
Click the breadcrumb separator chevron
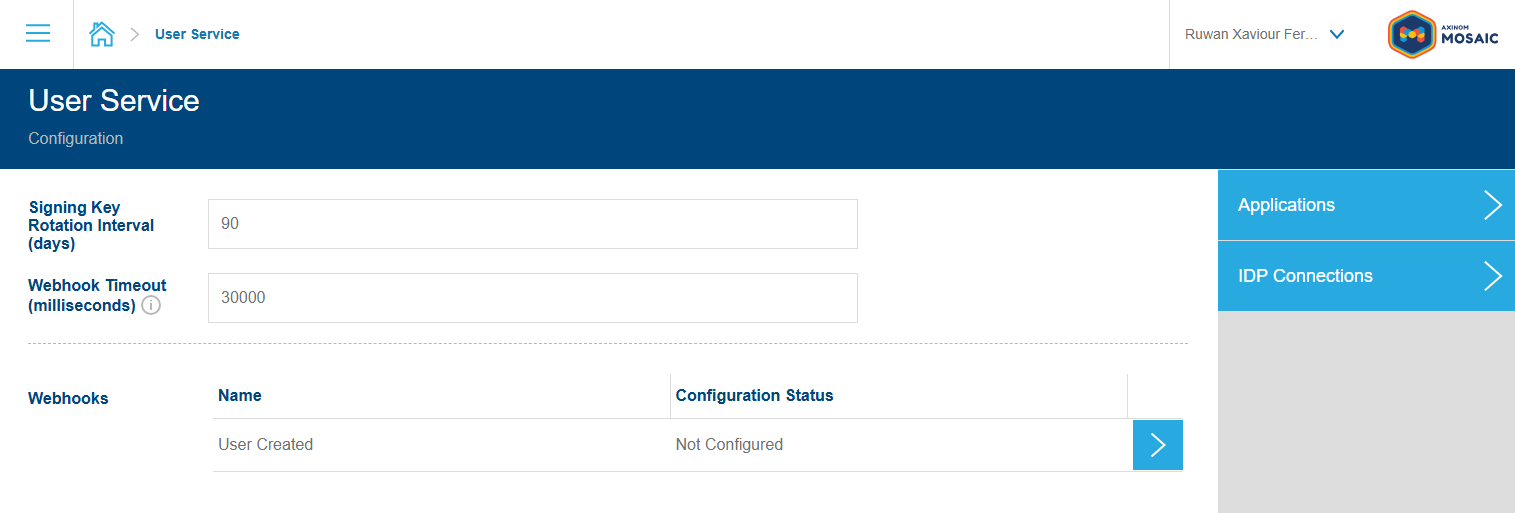(135, 34)
